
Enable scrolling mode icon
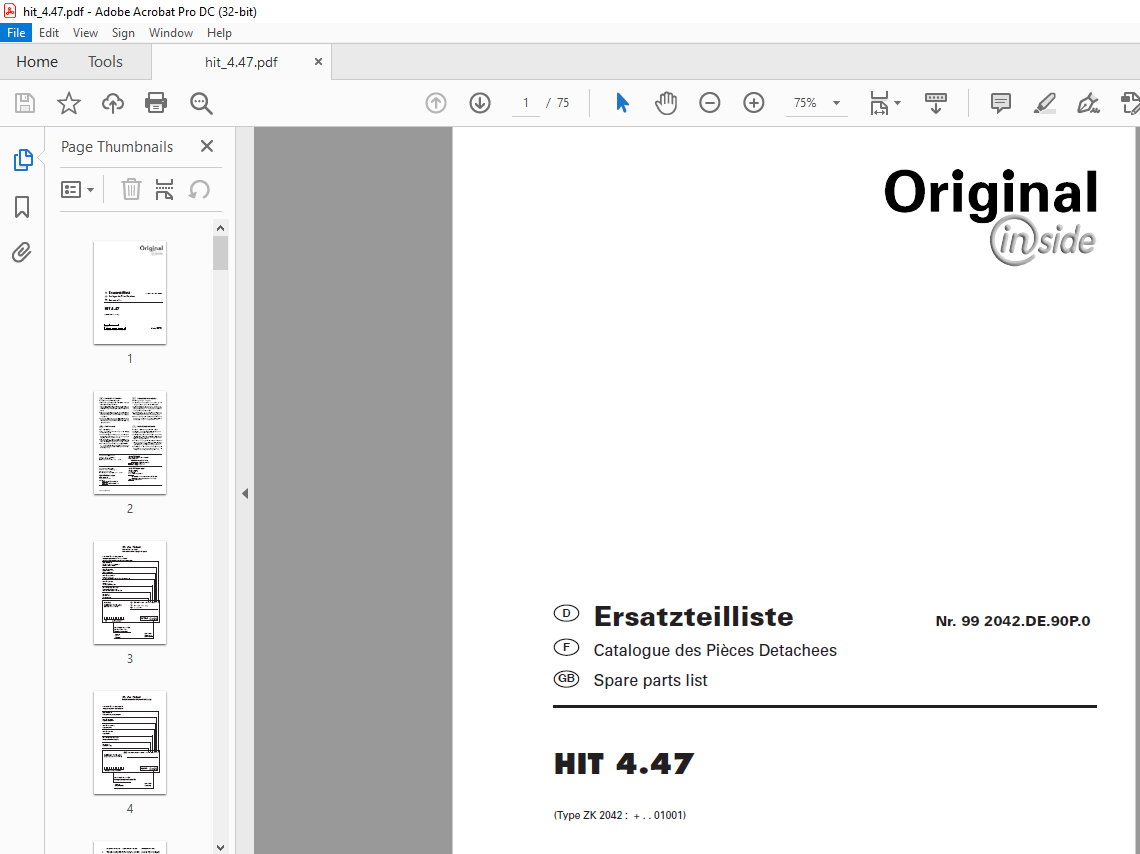[x=936, y=103]
